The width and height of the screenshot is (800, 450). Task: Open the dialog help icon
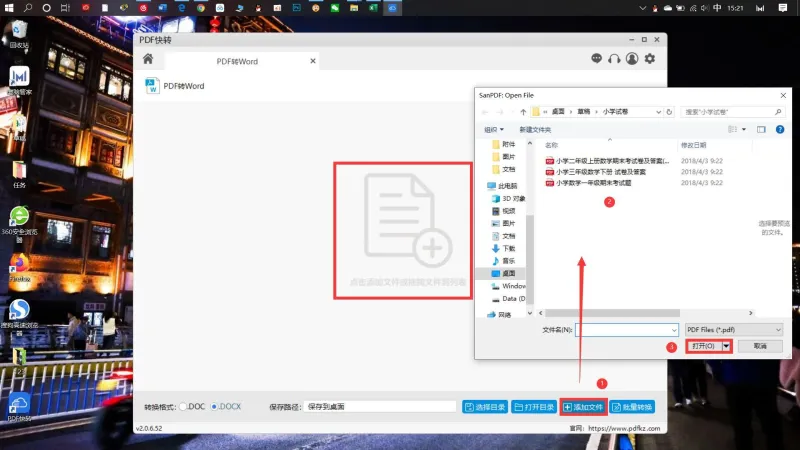(780, 130)
